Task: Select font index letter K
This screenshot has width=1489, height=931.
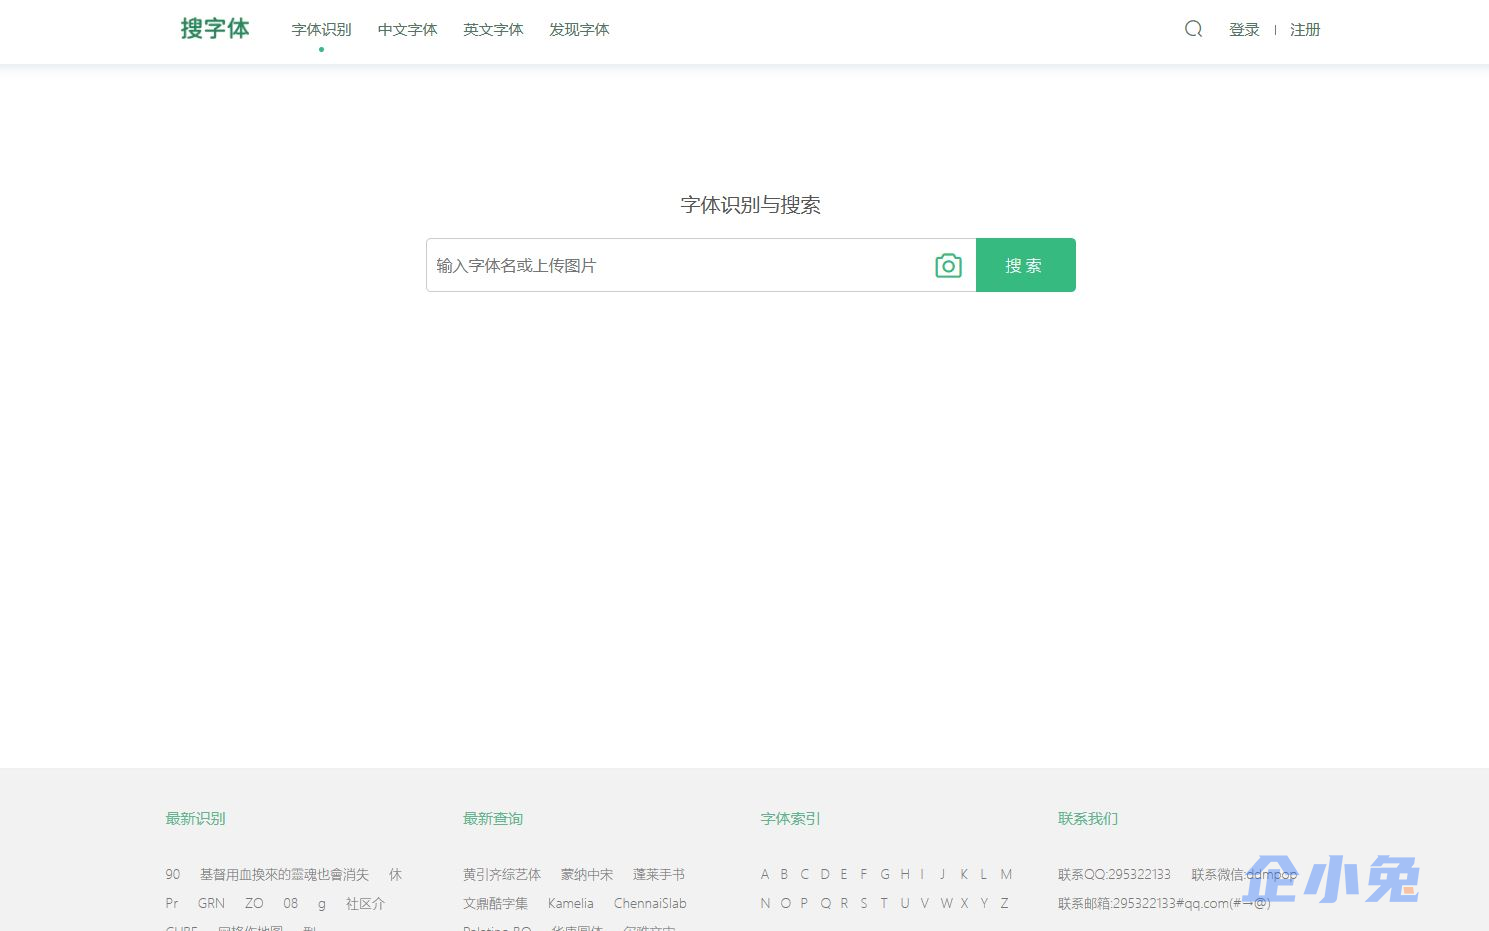Action: coord(964,875)
